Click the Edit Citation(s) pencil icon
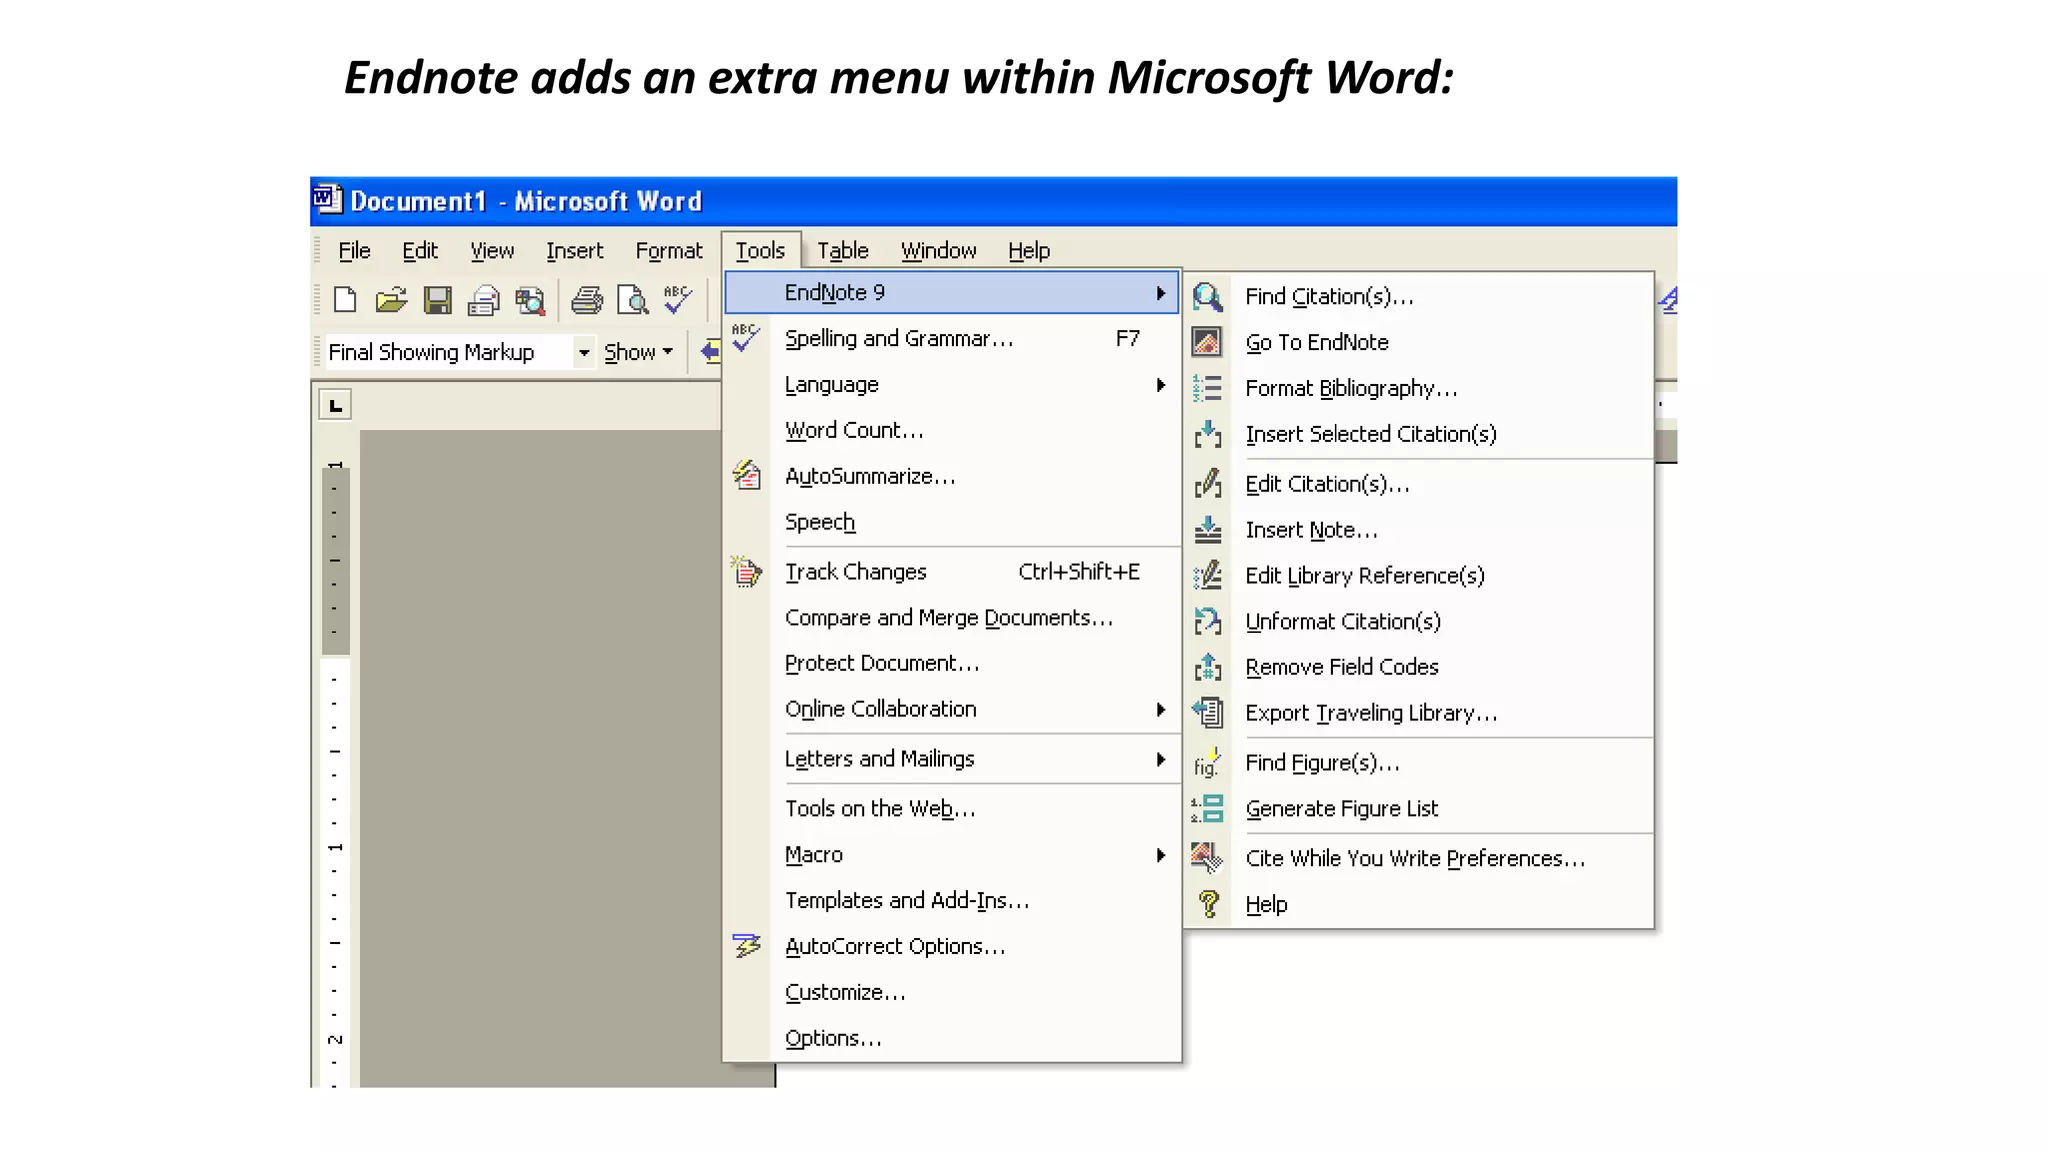The height and width of the screenshot is (1152, 2048). click(x=1208, y=484)
